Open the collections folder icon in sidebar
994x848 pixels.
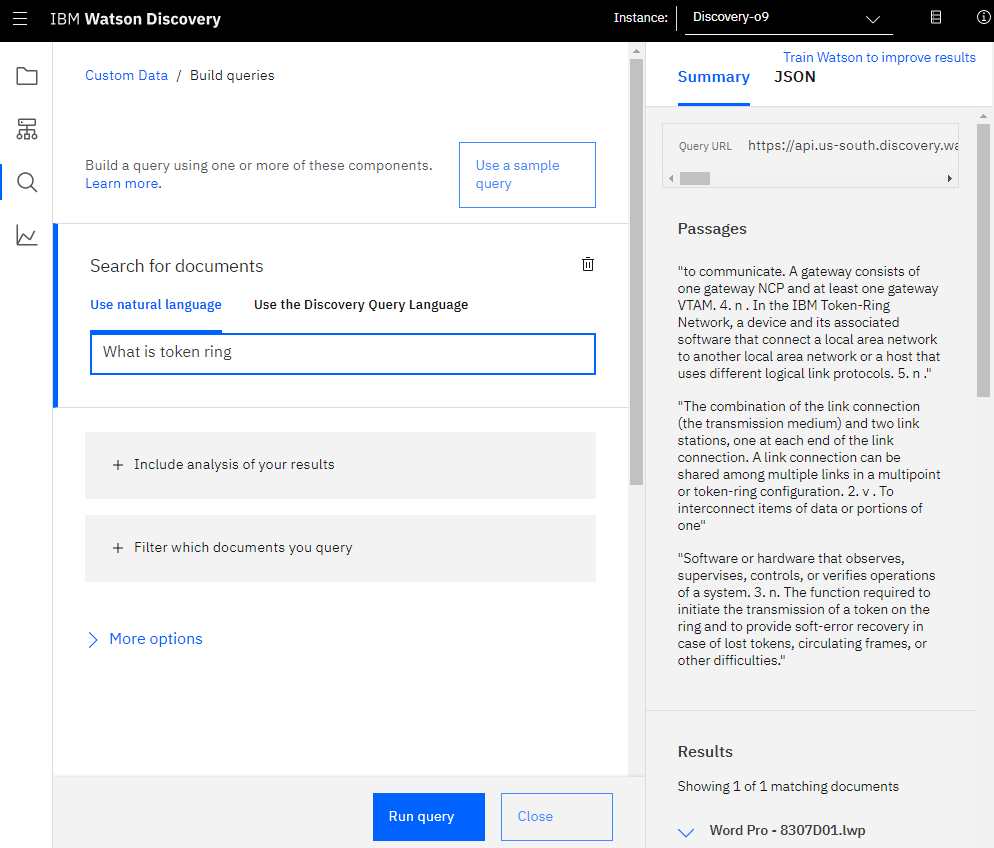(27, 76)
